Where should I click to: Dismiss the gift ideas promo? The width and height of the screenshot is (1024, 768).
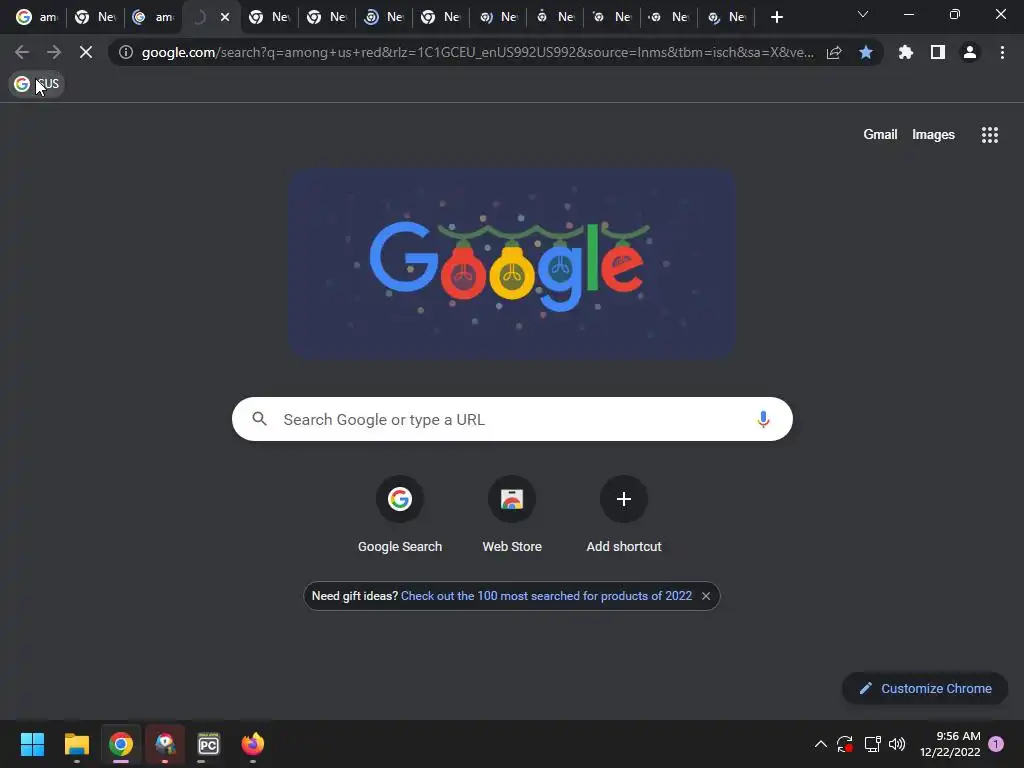706,596
